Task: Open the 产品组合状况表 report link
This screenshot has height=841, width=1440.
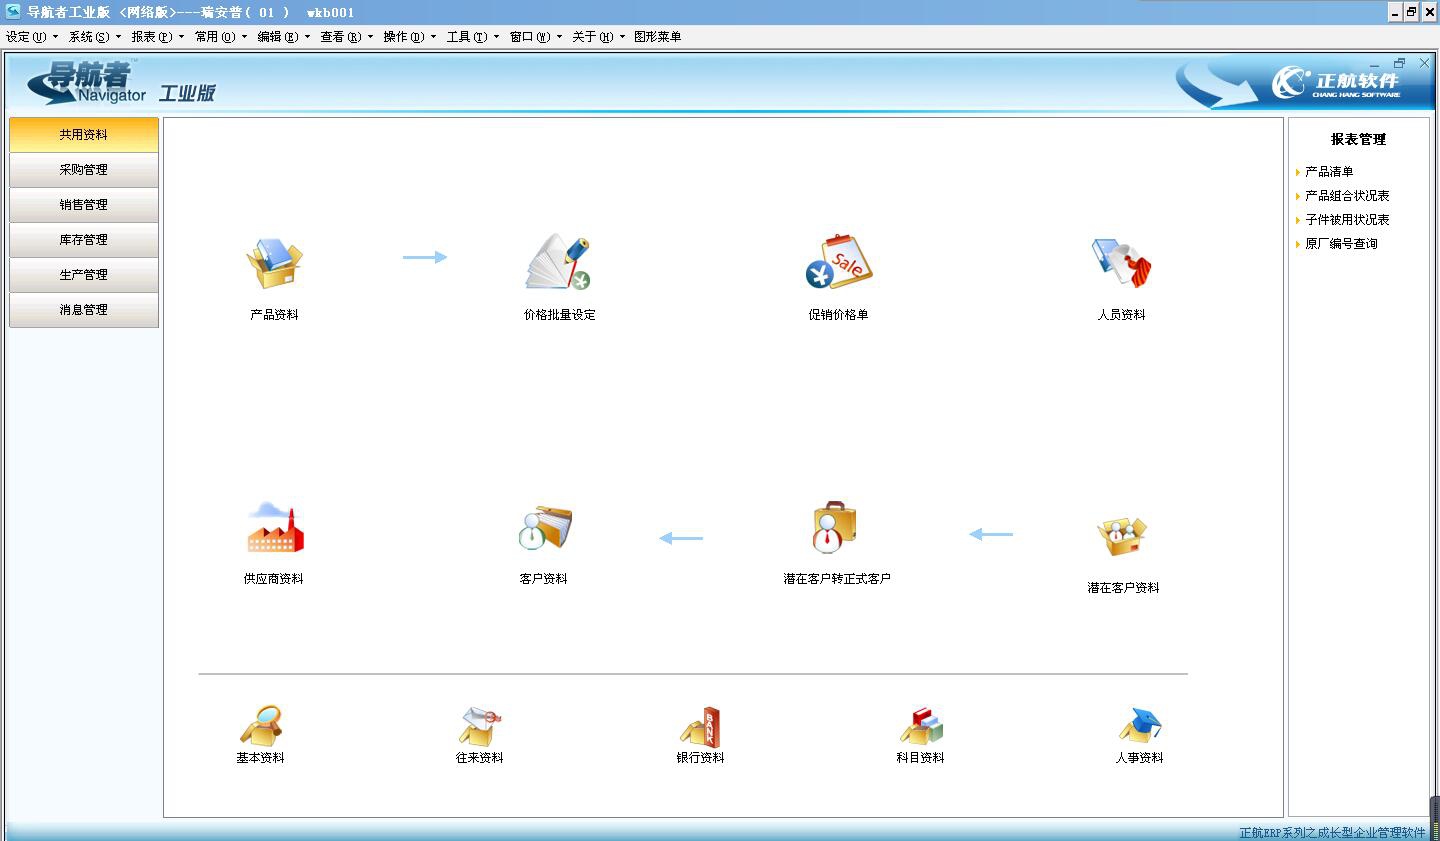Action: [x=1347, y=196]
